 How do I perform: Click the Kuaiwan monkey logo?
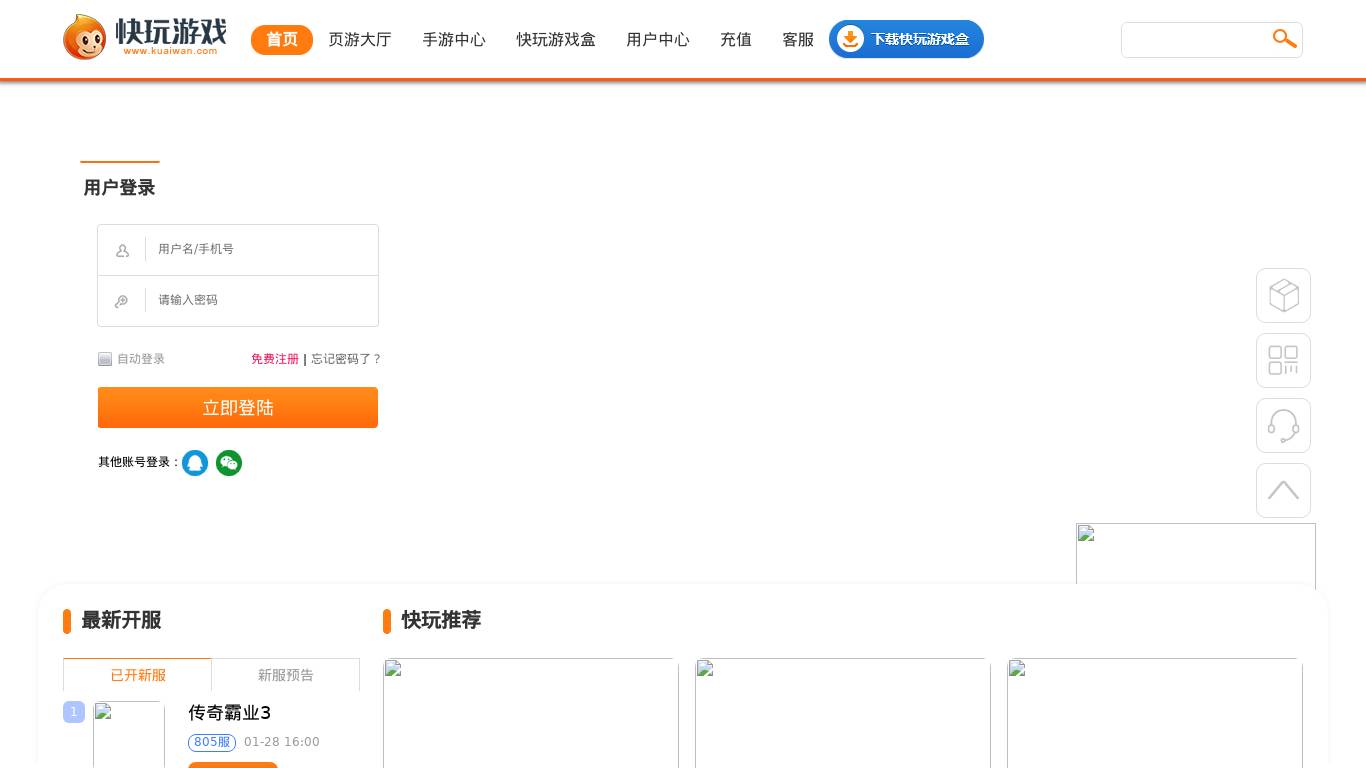pos(85,36)
